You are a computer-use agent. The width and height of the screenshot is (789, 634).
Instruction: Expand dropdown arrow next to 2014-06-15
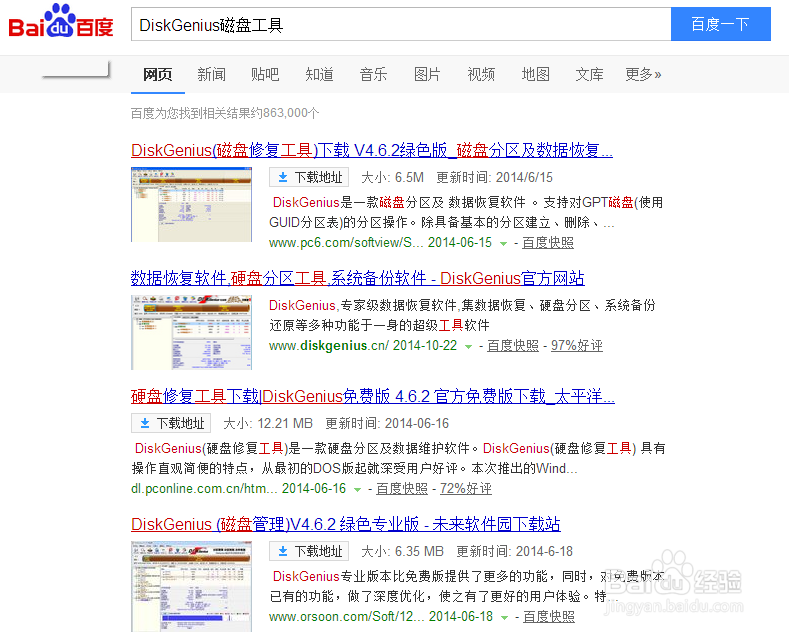click(503, 244)
